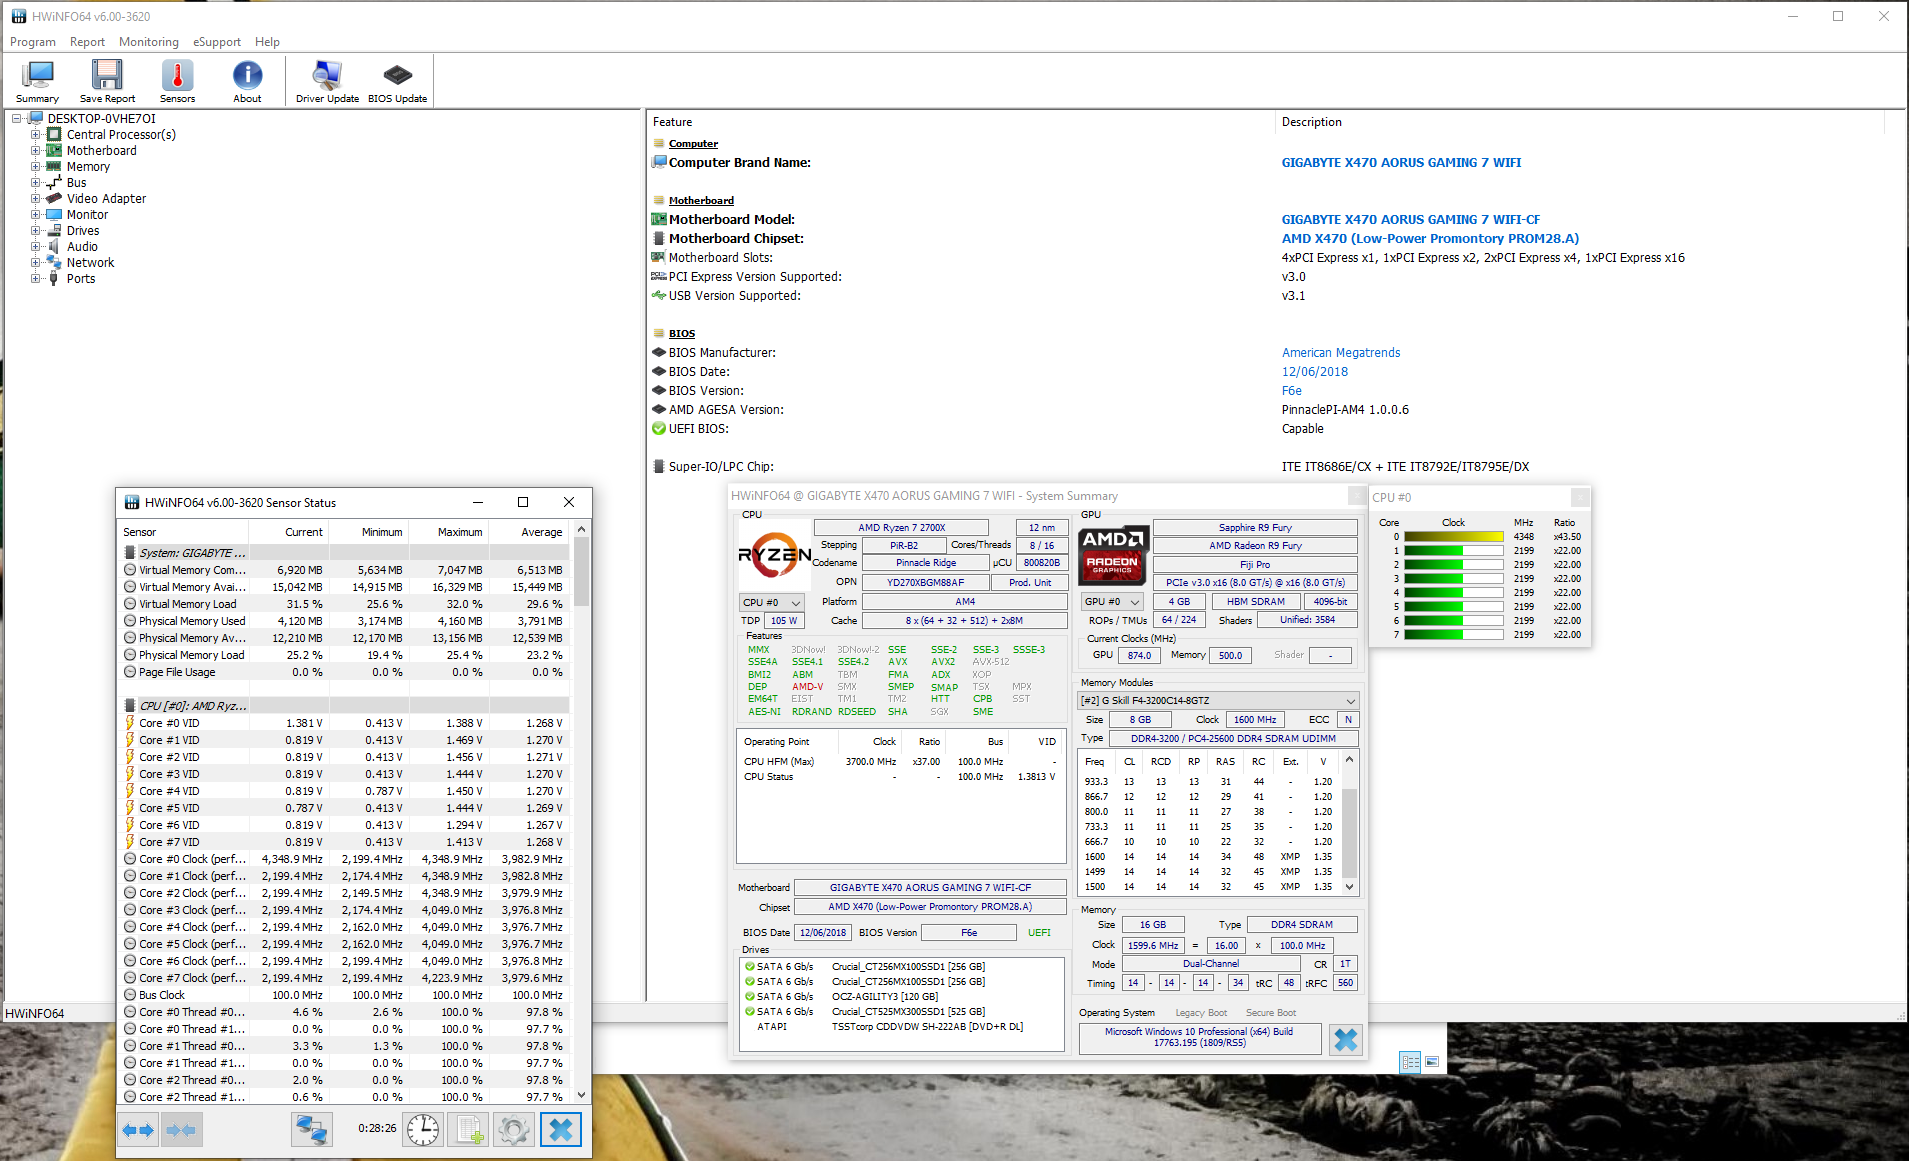This screenshot has height=1161, width=1909.
Task: Select the Bus Clock sensor row
Action: 344,995
